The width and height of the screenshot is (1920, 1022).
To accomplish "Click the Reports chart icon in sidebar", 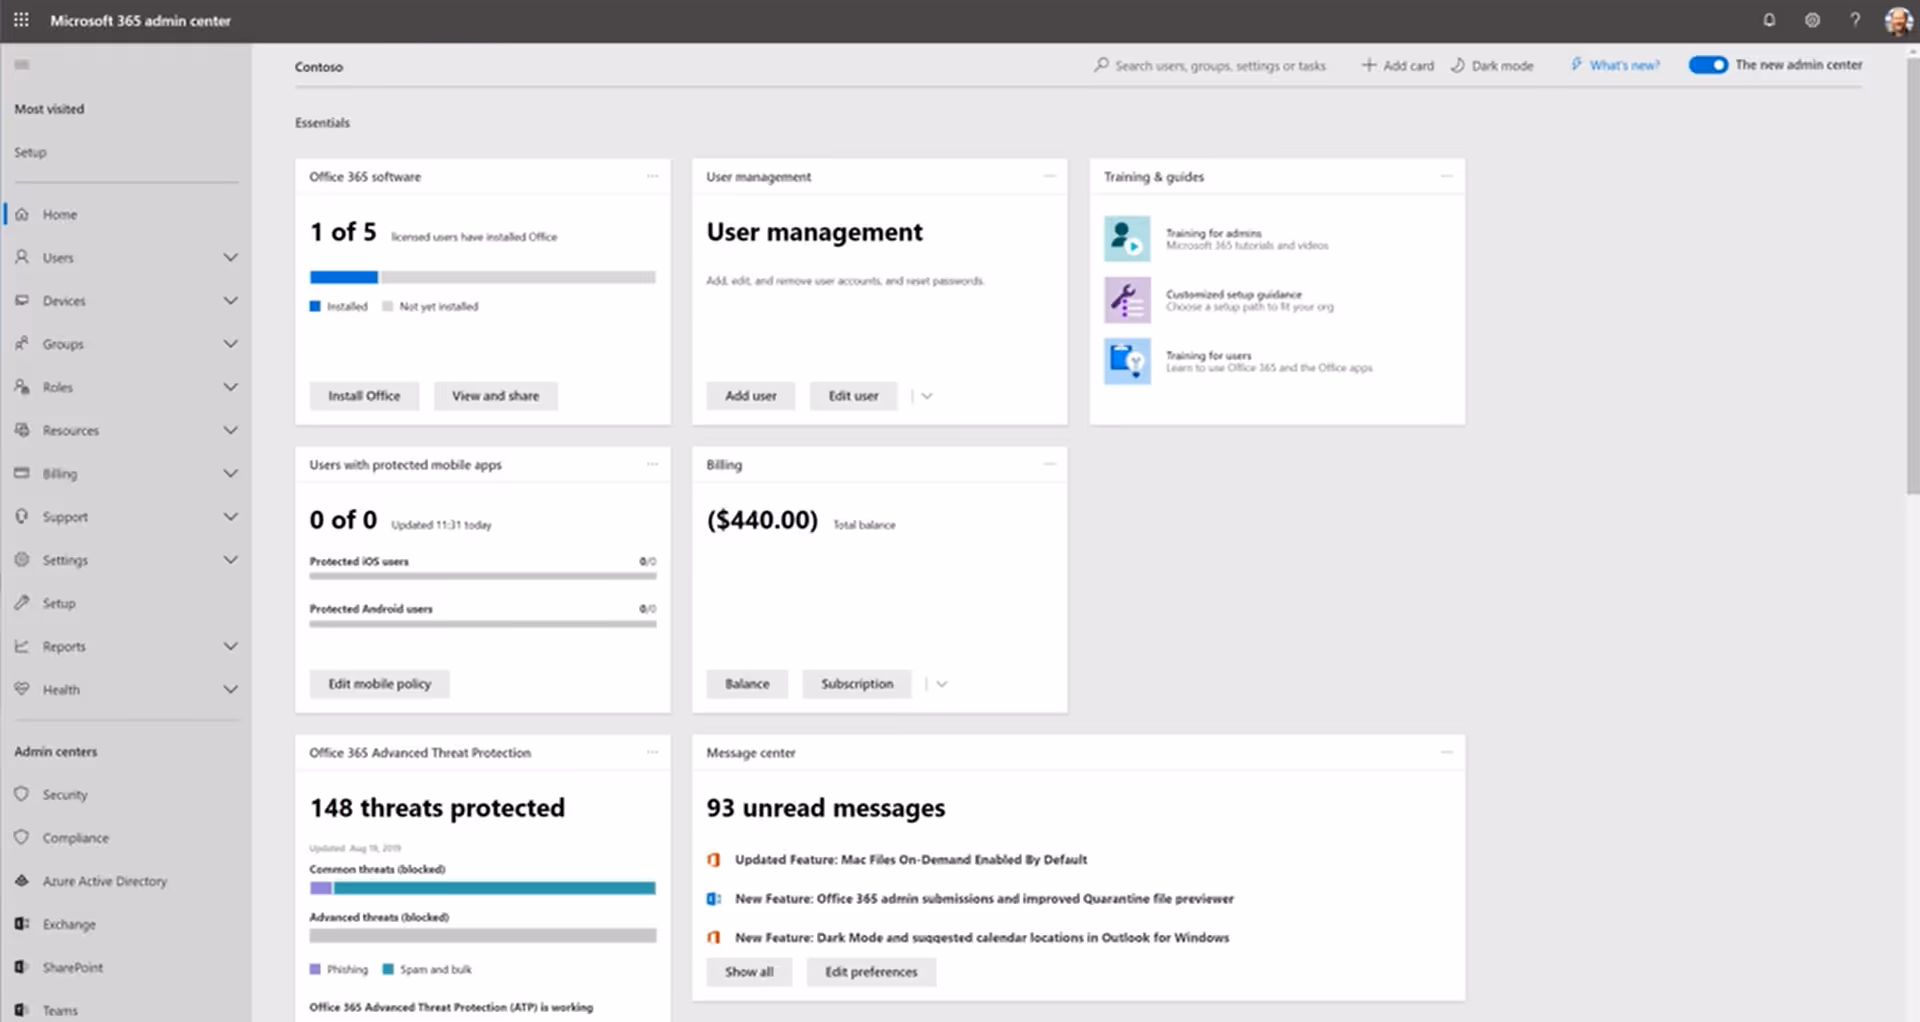I will (22, 646).
